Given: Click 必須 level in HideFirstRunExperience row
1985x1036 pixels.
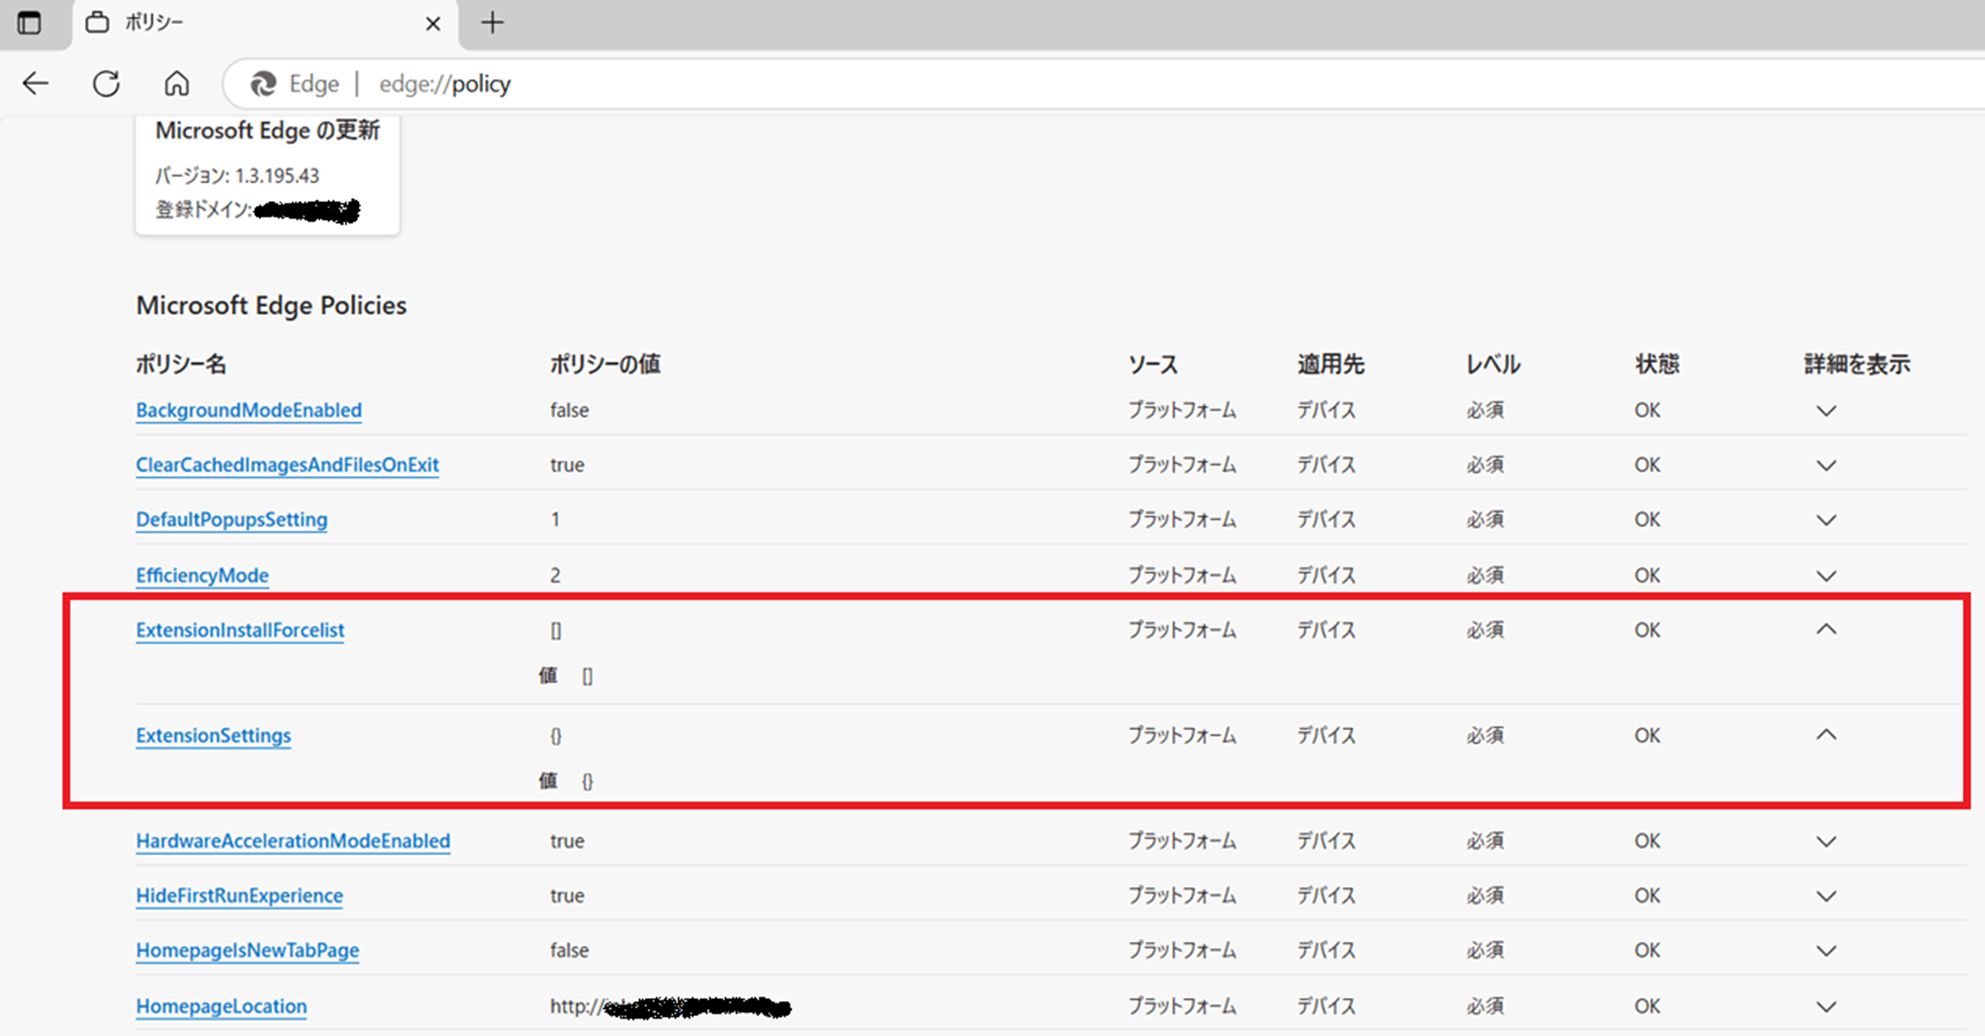Looking at the screenshot, I should pyautogui.click(x=1485, y=895).
